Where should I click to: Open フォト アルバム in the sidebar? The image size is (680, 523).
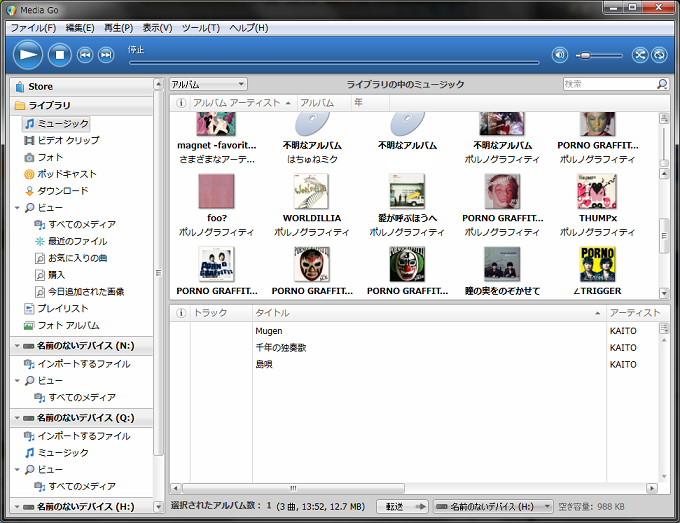click(x=62, y=326)
